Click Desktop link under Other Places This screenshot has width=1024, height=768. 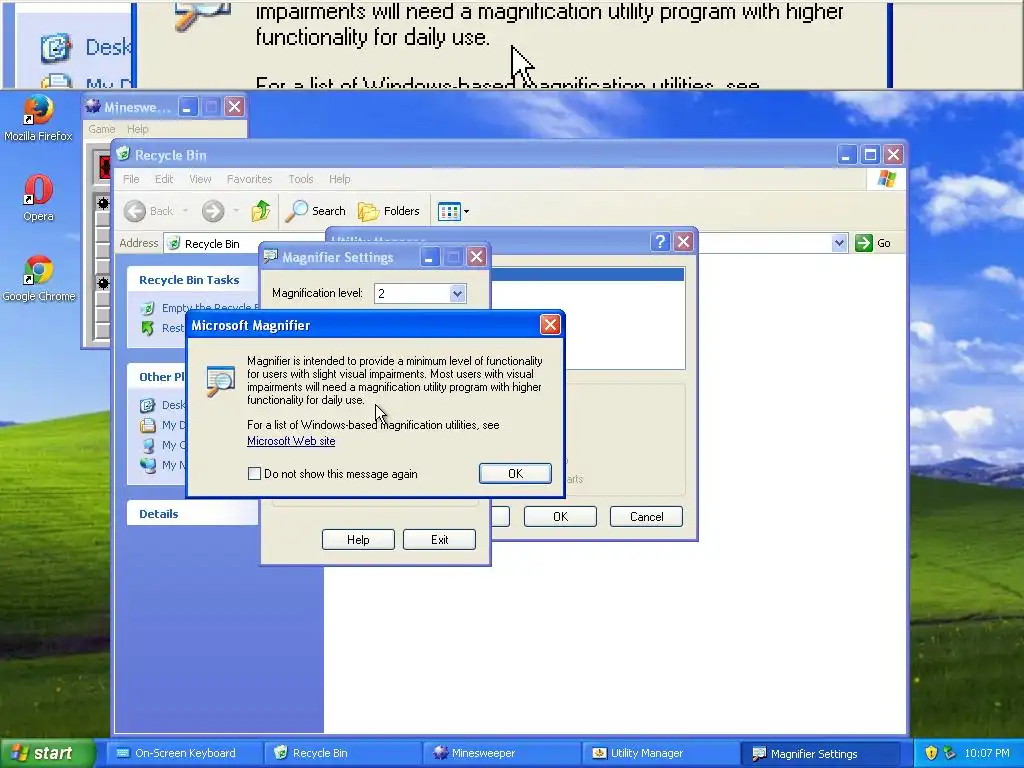point(163,405)
